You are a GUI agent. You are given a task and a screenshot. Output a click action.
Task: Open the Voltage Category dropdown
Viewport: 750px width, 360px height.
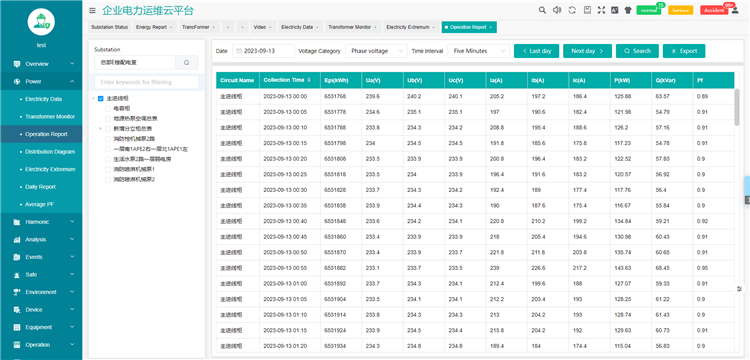[x=376, y=51]
